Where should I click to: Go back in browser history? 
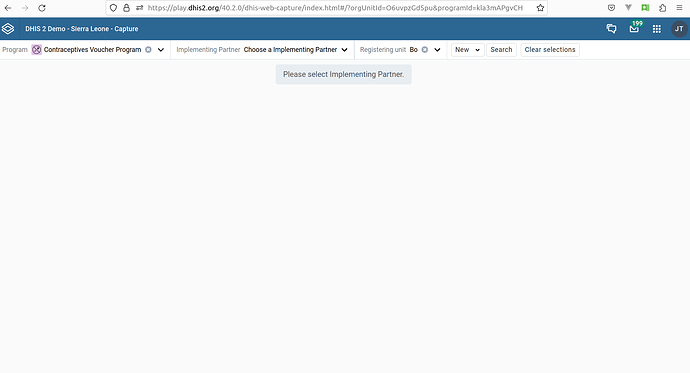coord(8,8)
